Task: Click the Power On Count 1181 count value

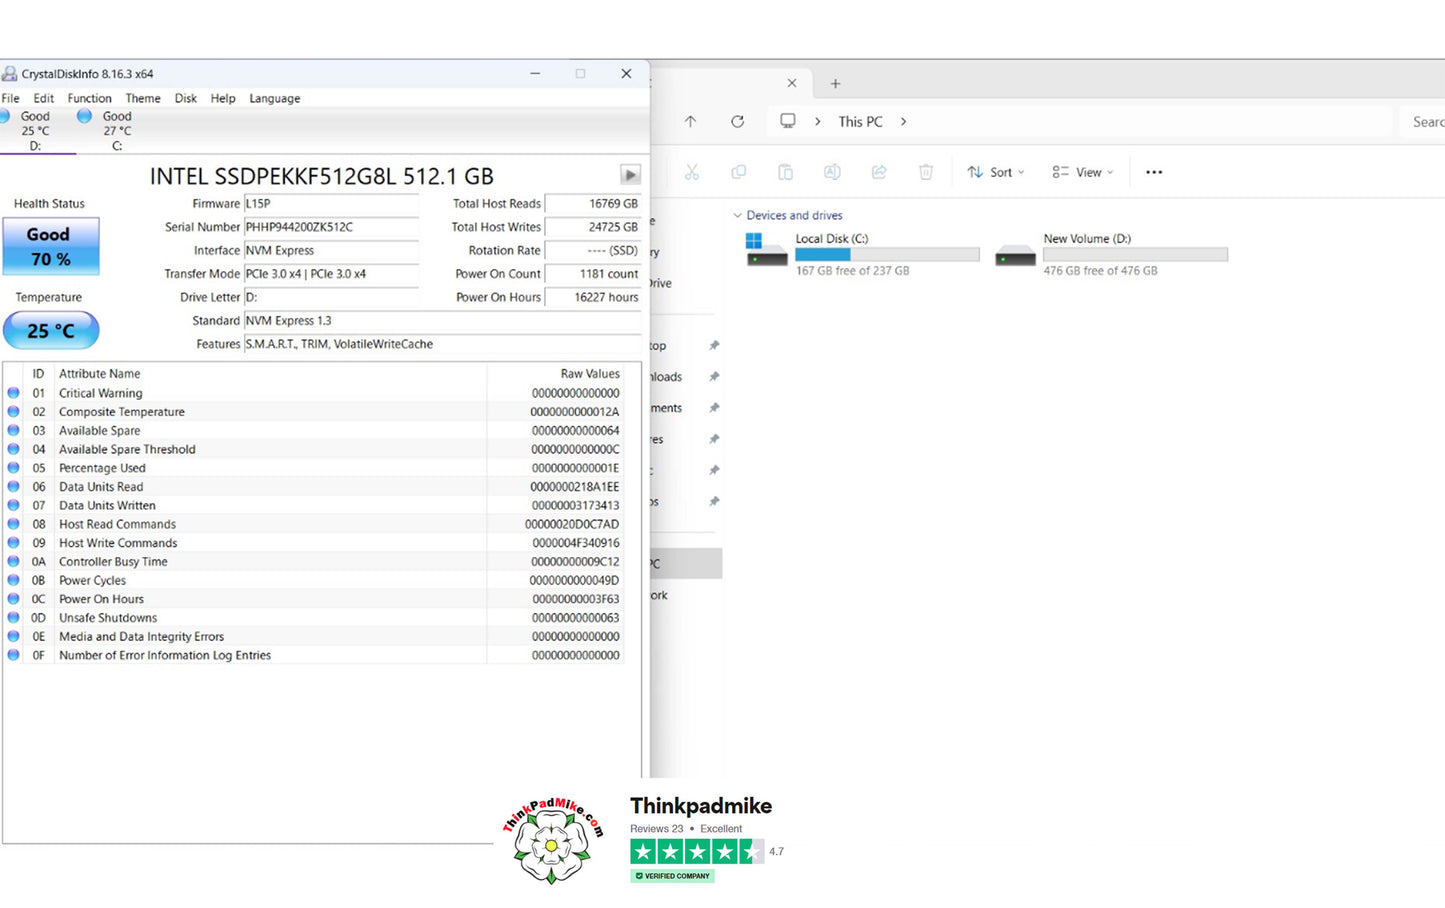Action: point(593,274)
